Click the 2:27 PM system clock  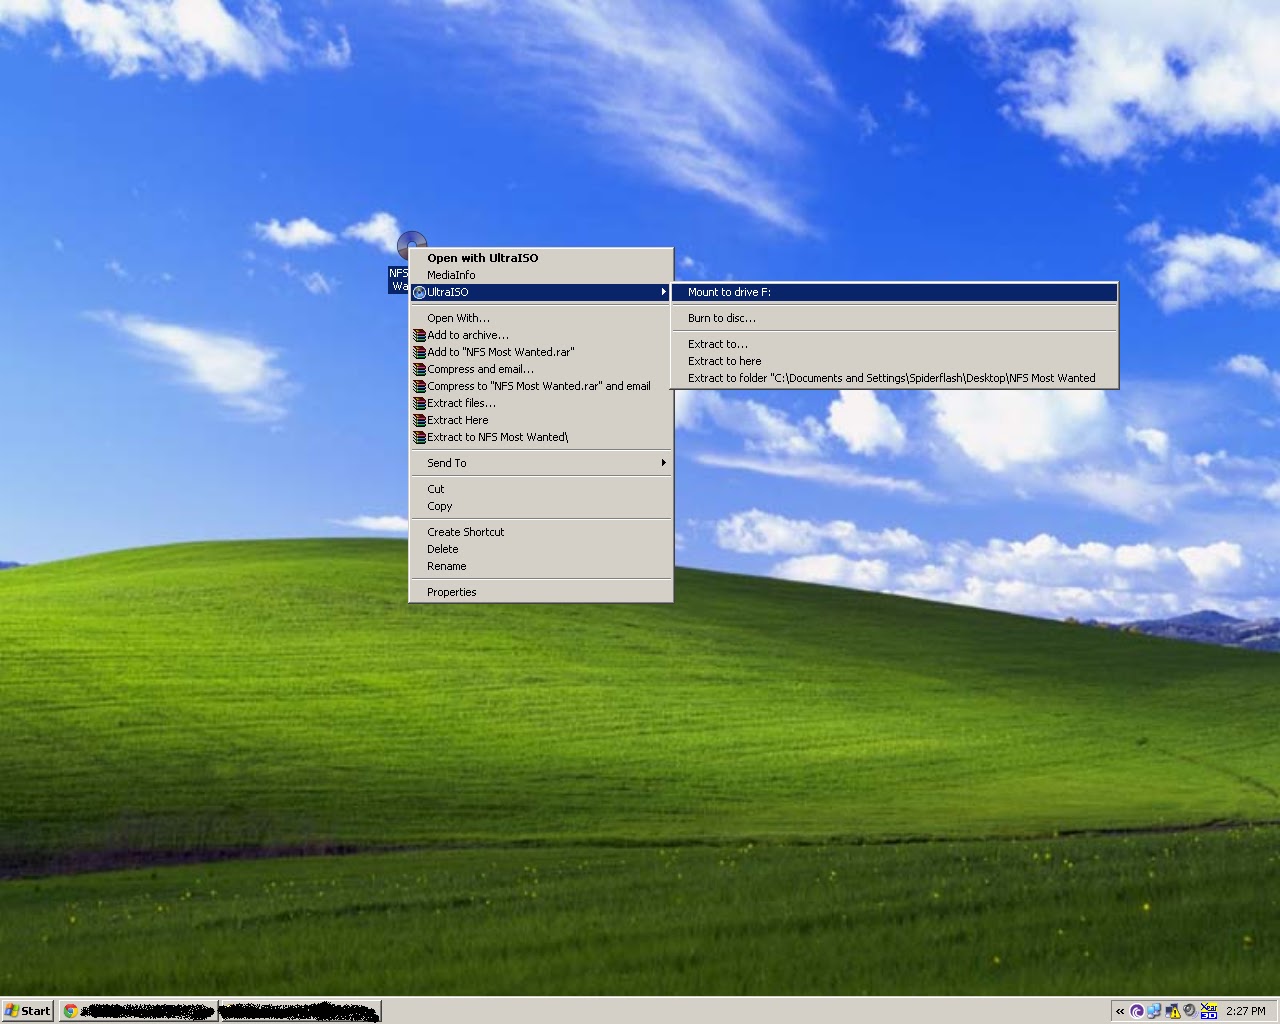coord(1246,1011)
